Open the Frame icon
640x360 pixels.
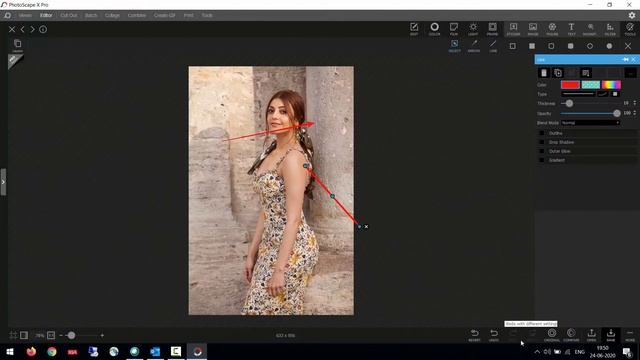[492, 29]
